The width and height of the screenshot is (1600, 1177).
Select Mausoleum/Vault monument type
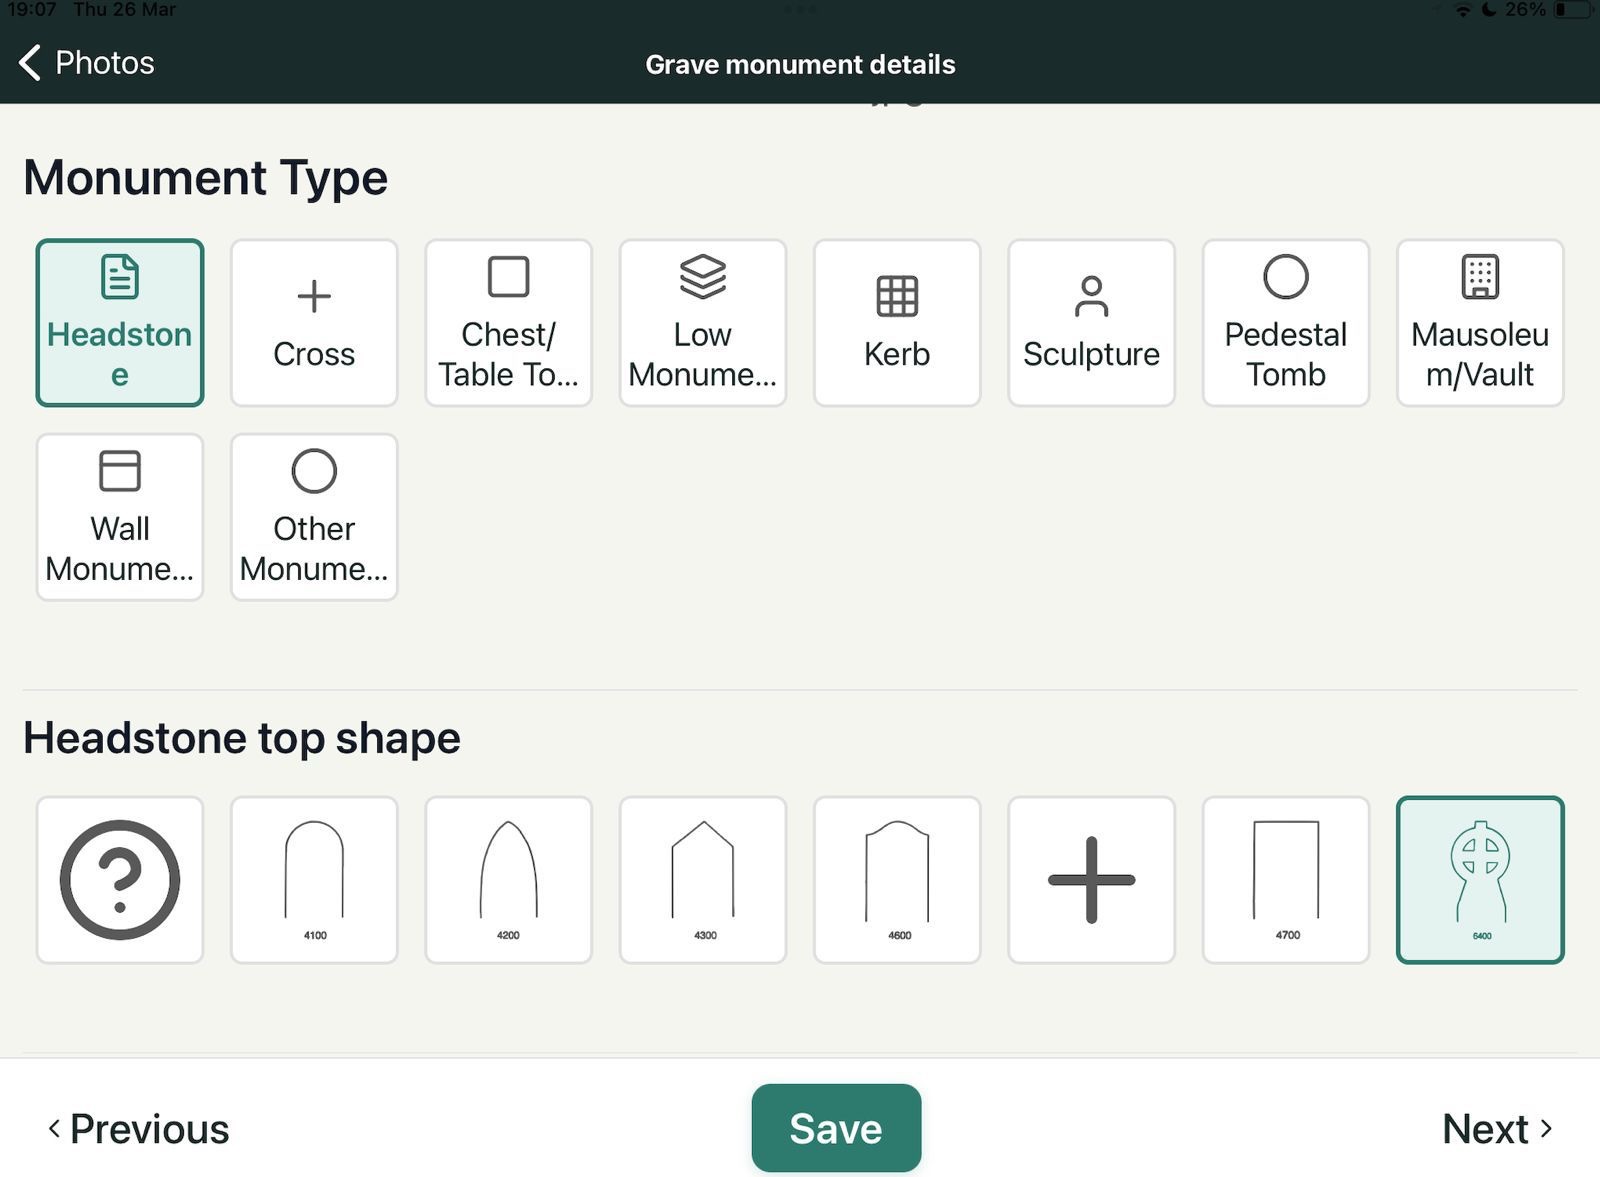coord(1480,323)
